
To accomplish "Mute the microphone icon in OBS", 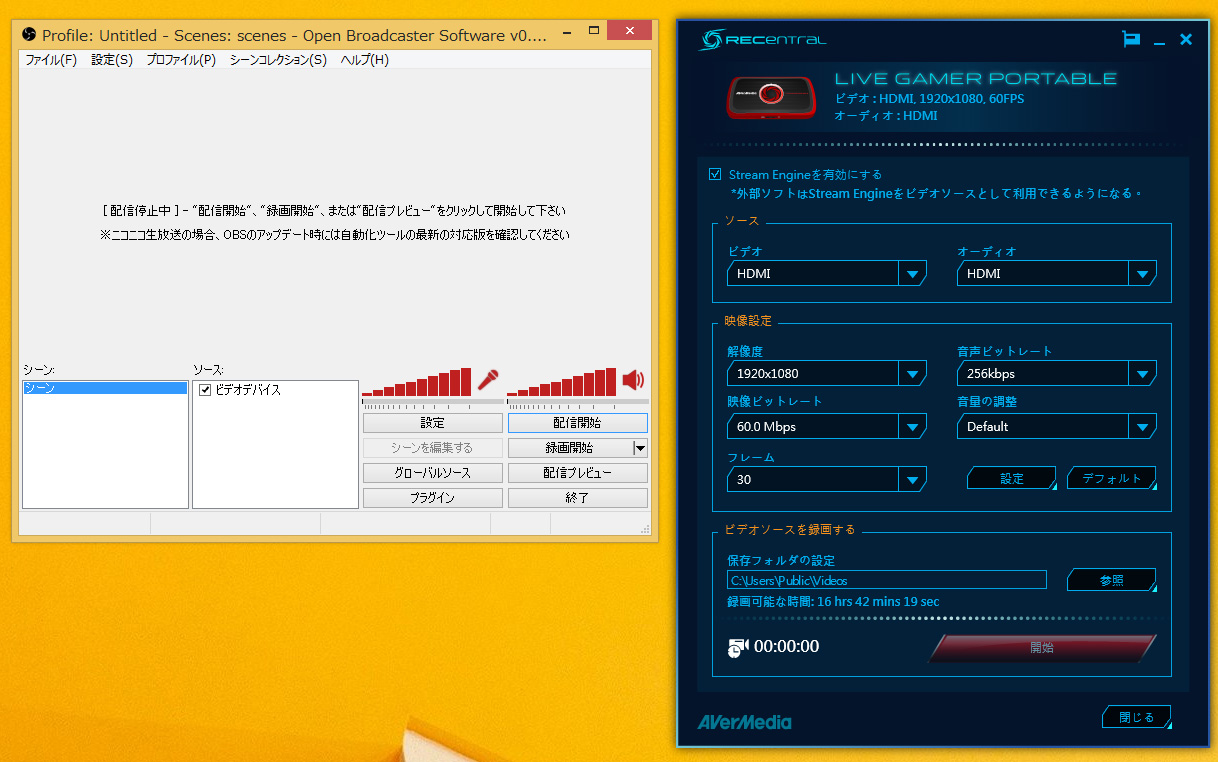I will coord(488,380).
